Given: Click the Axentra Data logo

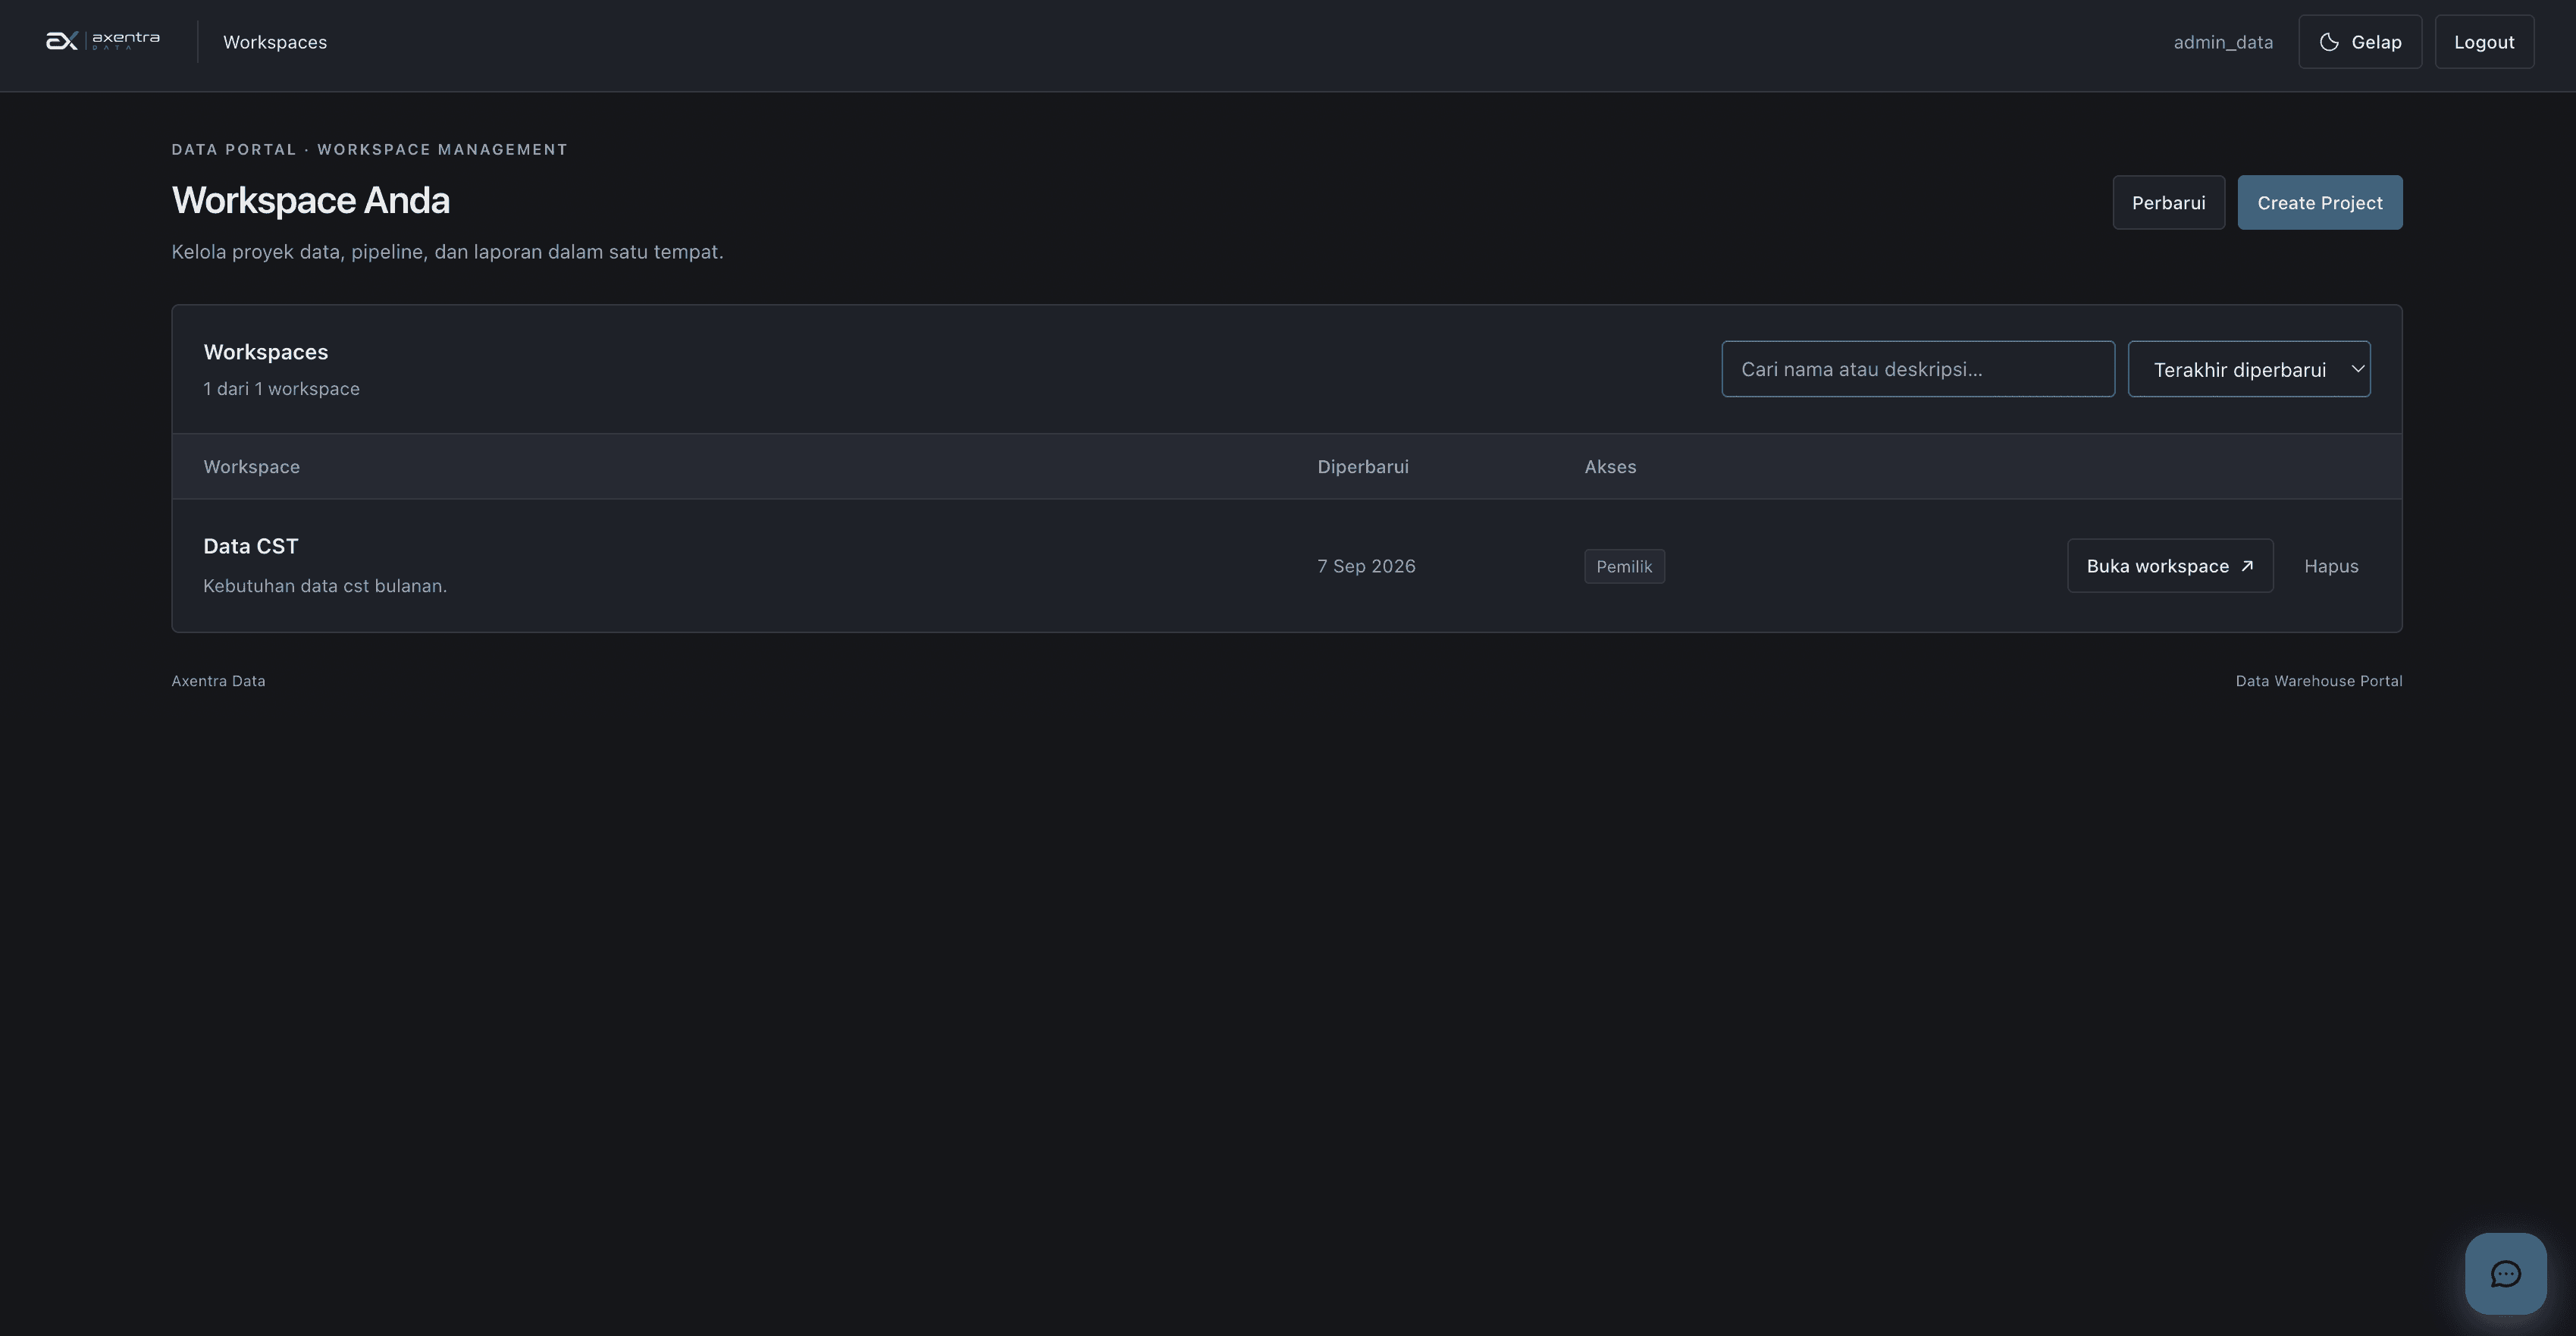Looking at the screenshot, I should tap(102, 41).
